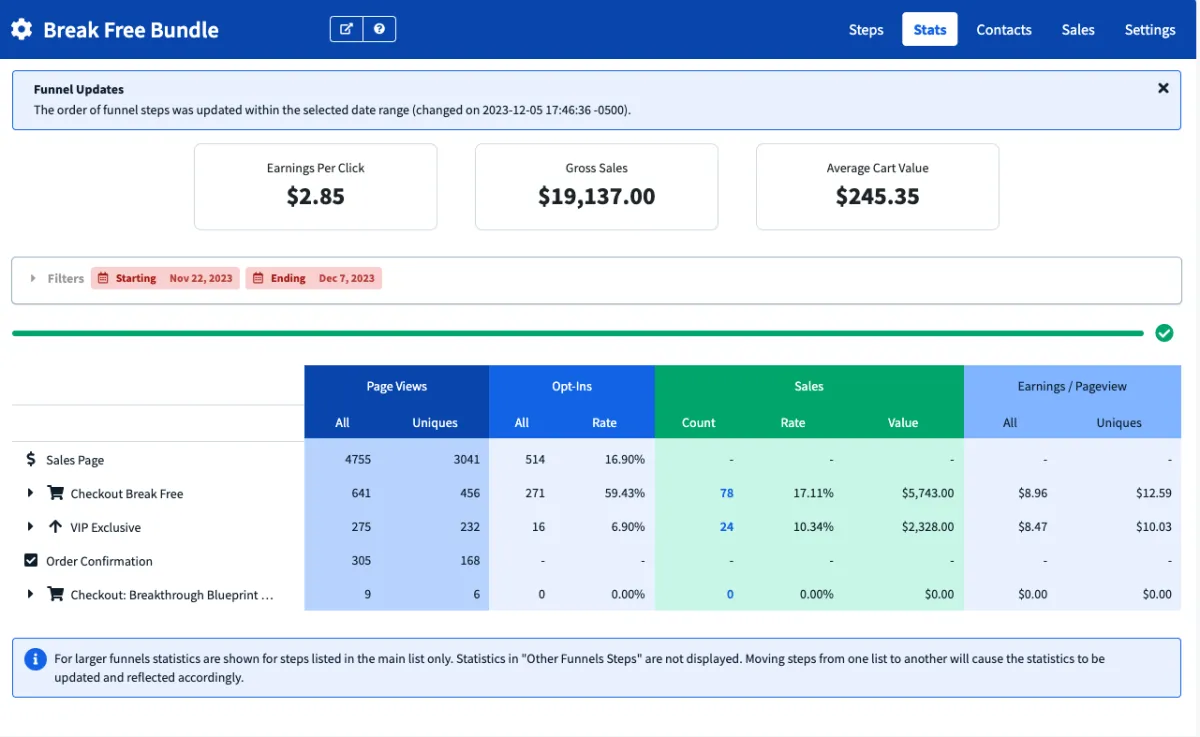Click the gear icon beside Break Free Bundle

(x=21, y=29)
